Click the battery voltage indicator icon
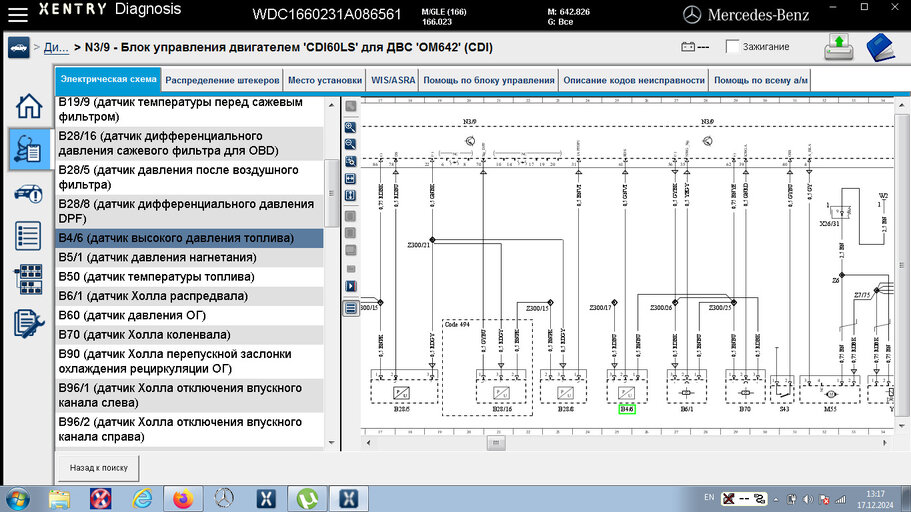Screen dimensions: 911x512 (x=688, y=46)
